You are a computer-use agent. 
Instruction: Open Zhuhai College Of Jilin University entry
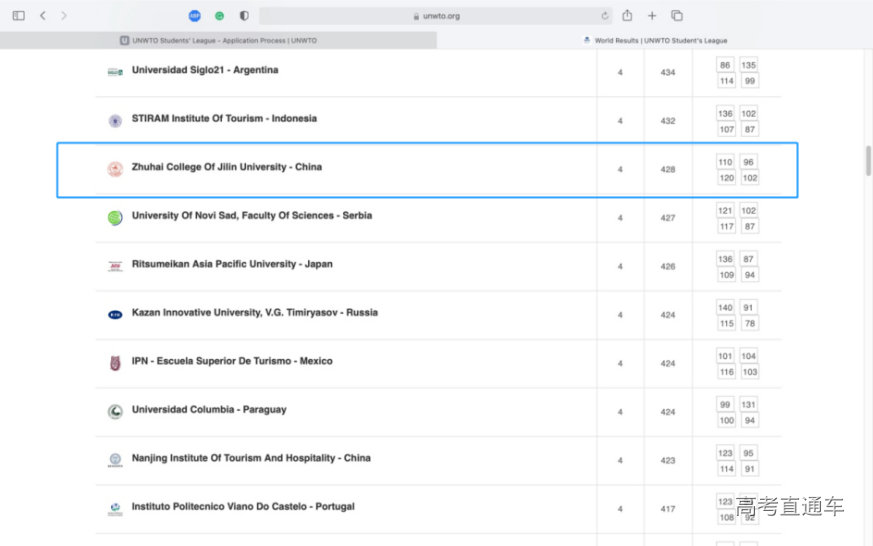(x=227, y=167)
